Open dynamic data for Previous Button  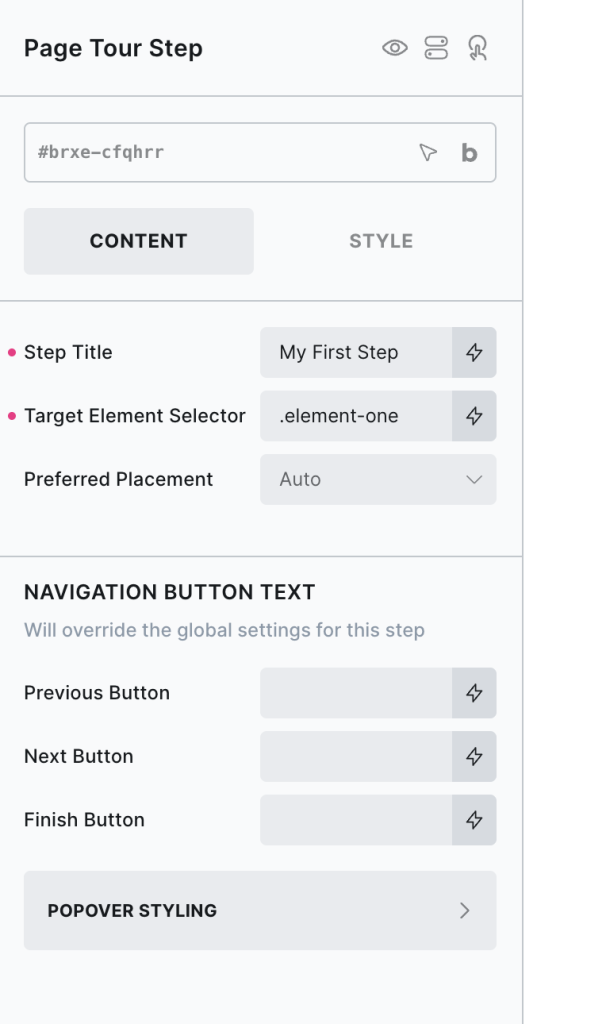[x=474, y=693]
